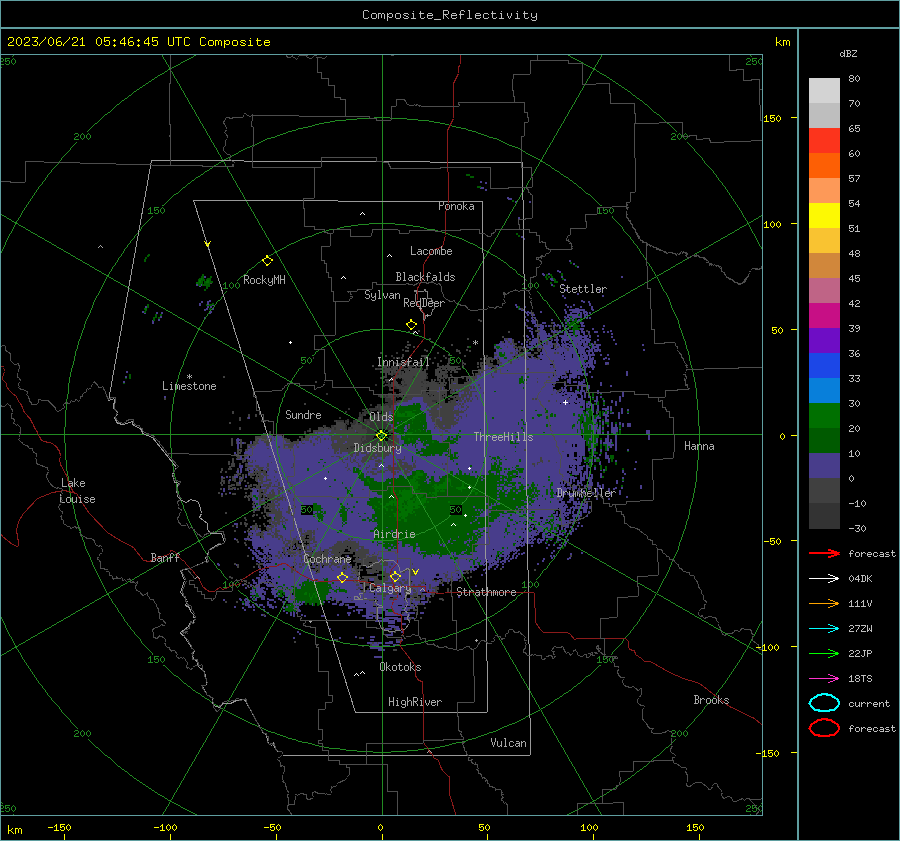900x841 pixels.
Task: Click the Hanna town label
Action: pyautogui.click(x=699, y=446)
